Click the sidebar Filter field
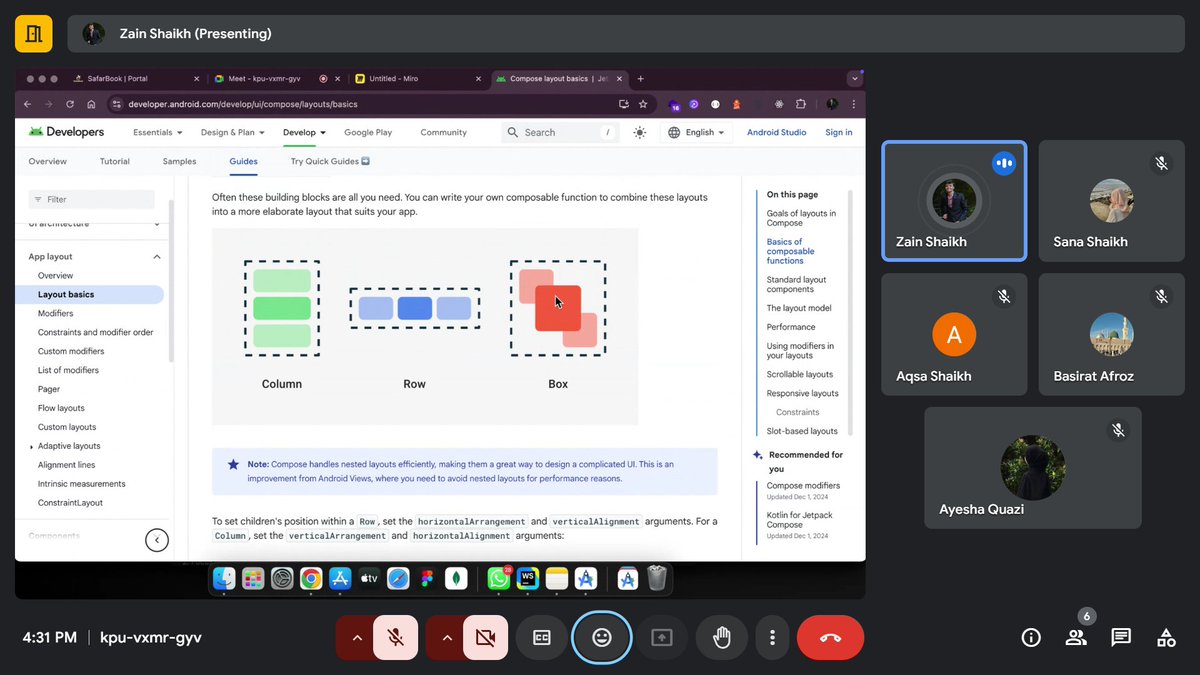This screenshot has height=675, width=1200. (x=91, y=199)
